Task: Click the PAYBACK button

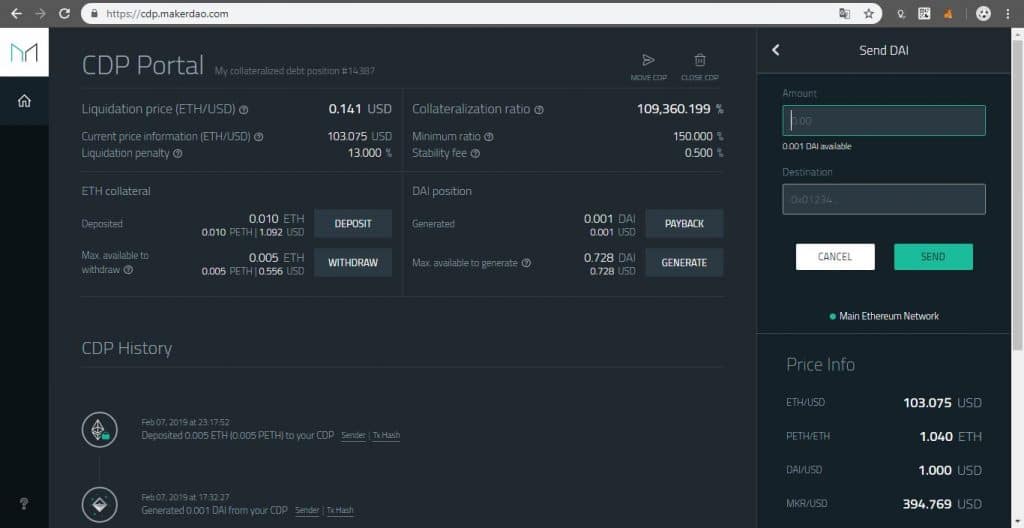Action: point(684,223)
